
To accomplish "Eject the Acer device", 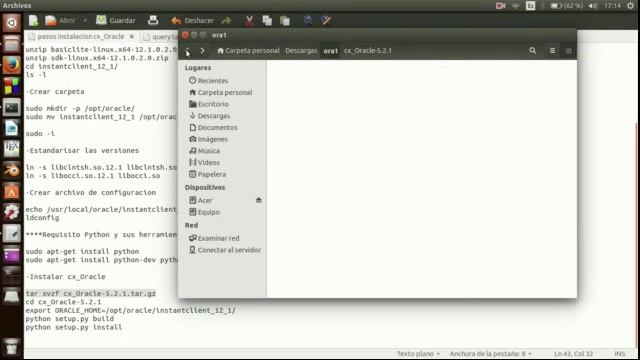I will point(258,200).
